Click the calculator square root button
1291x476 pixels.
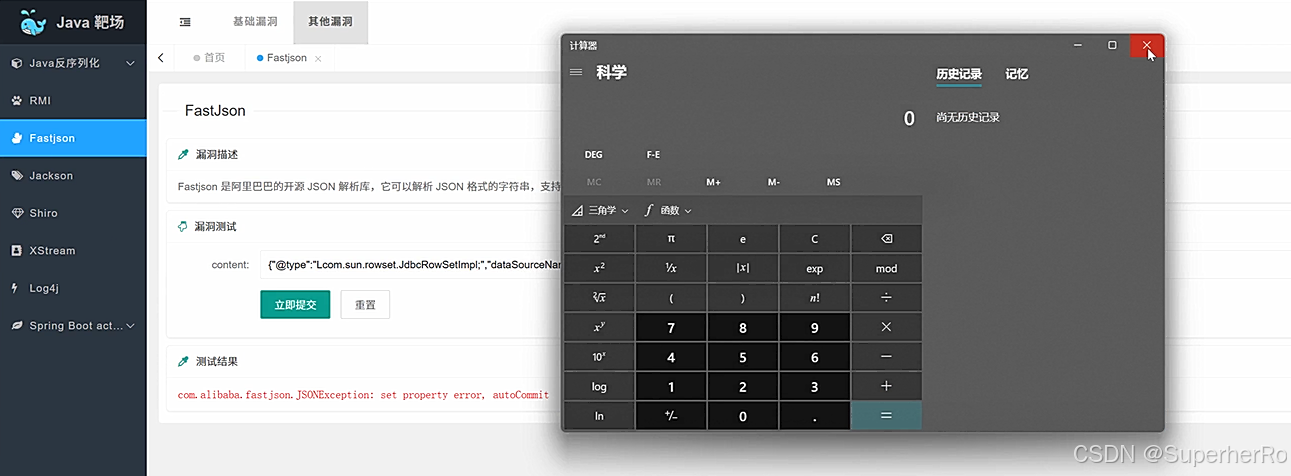[599, 297]
